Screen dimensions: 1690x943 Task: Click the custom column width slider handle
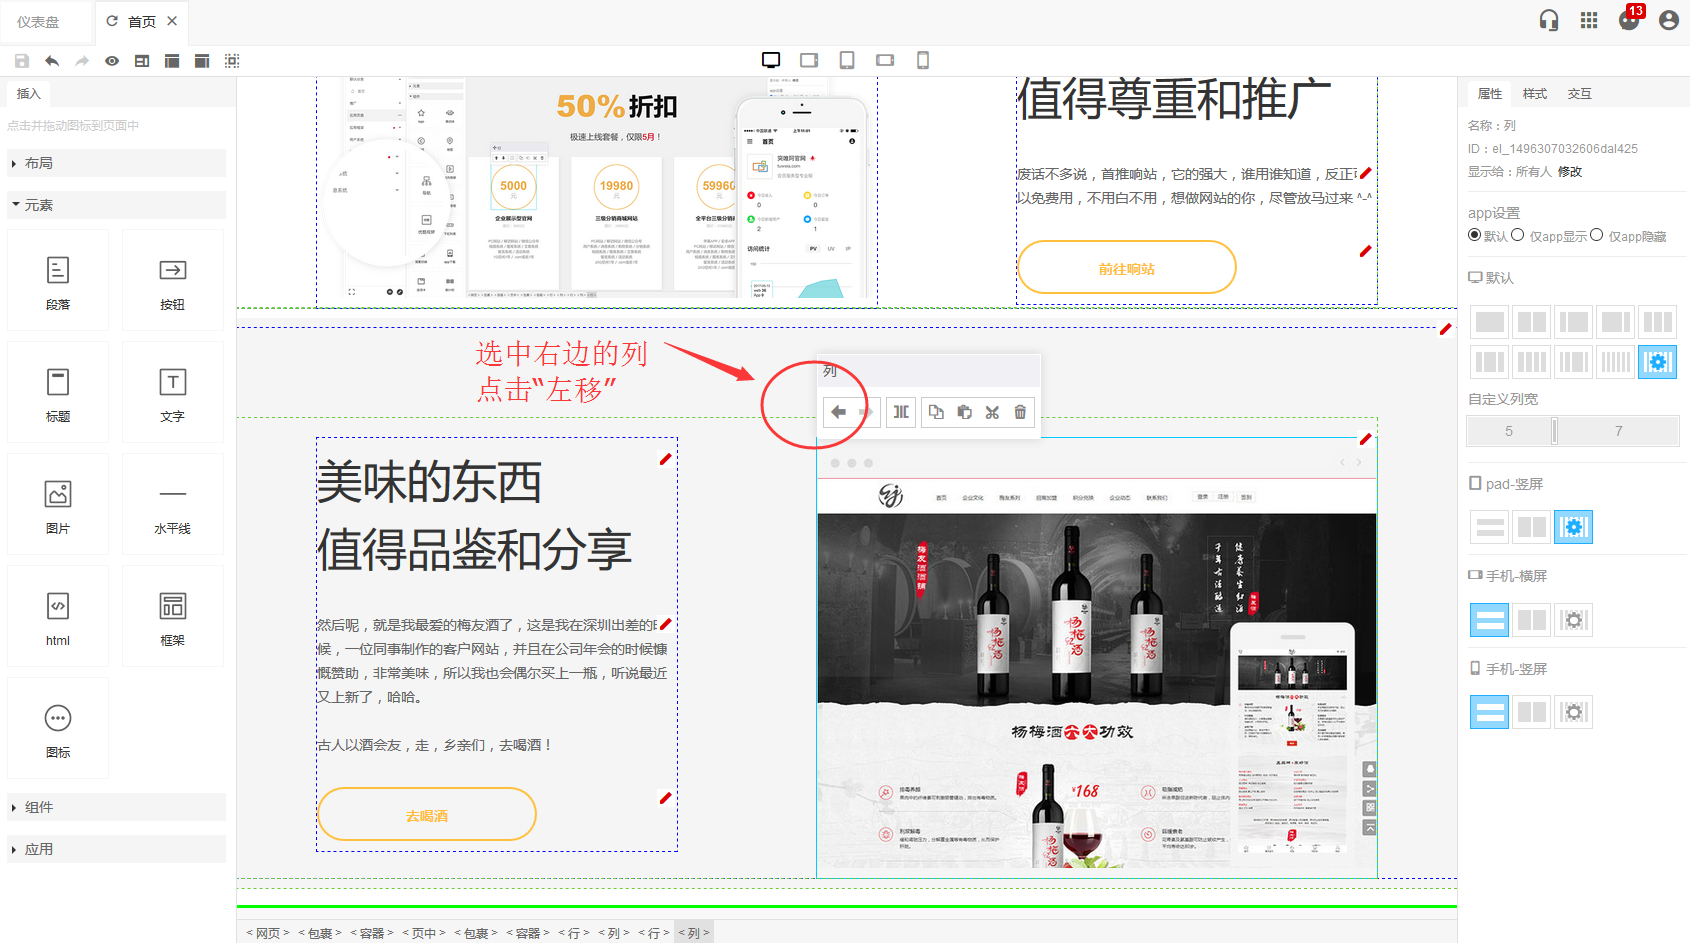point(1554,431)
